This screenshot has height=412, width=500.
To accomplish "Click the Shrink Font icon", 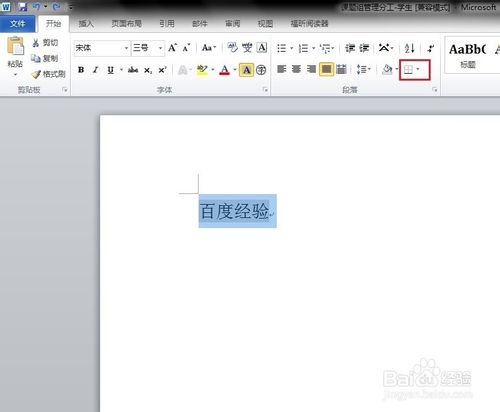I will [186, 48].
